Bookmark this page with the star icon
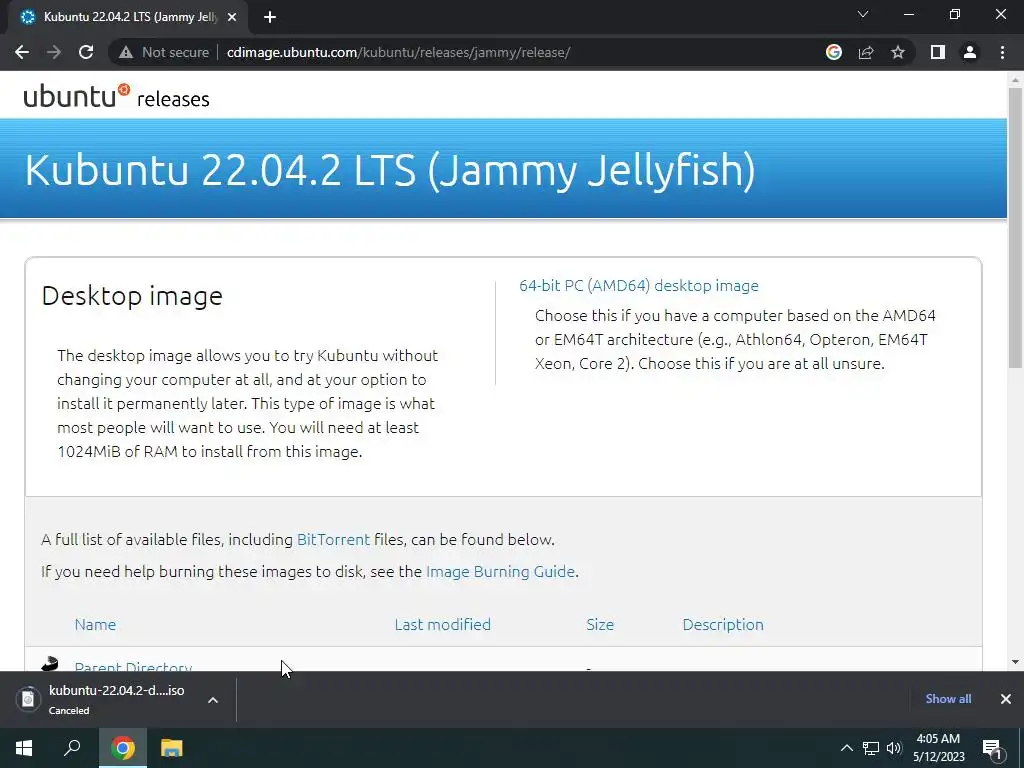Viewport: 1024px width, 768px height. (898, 52)
